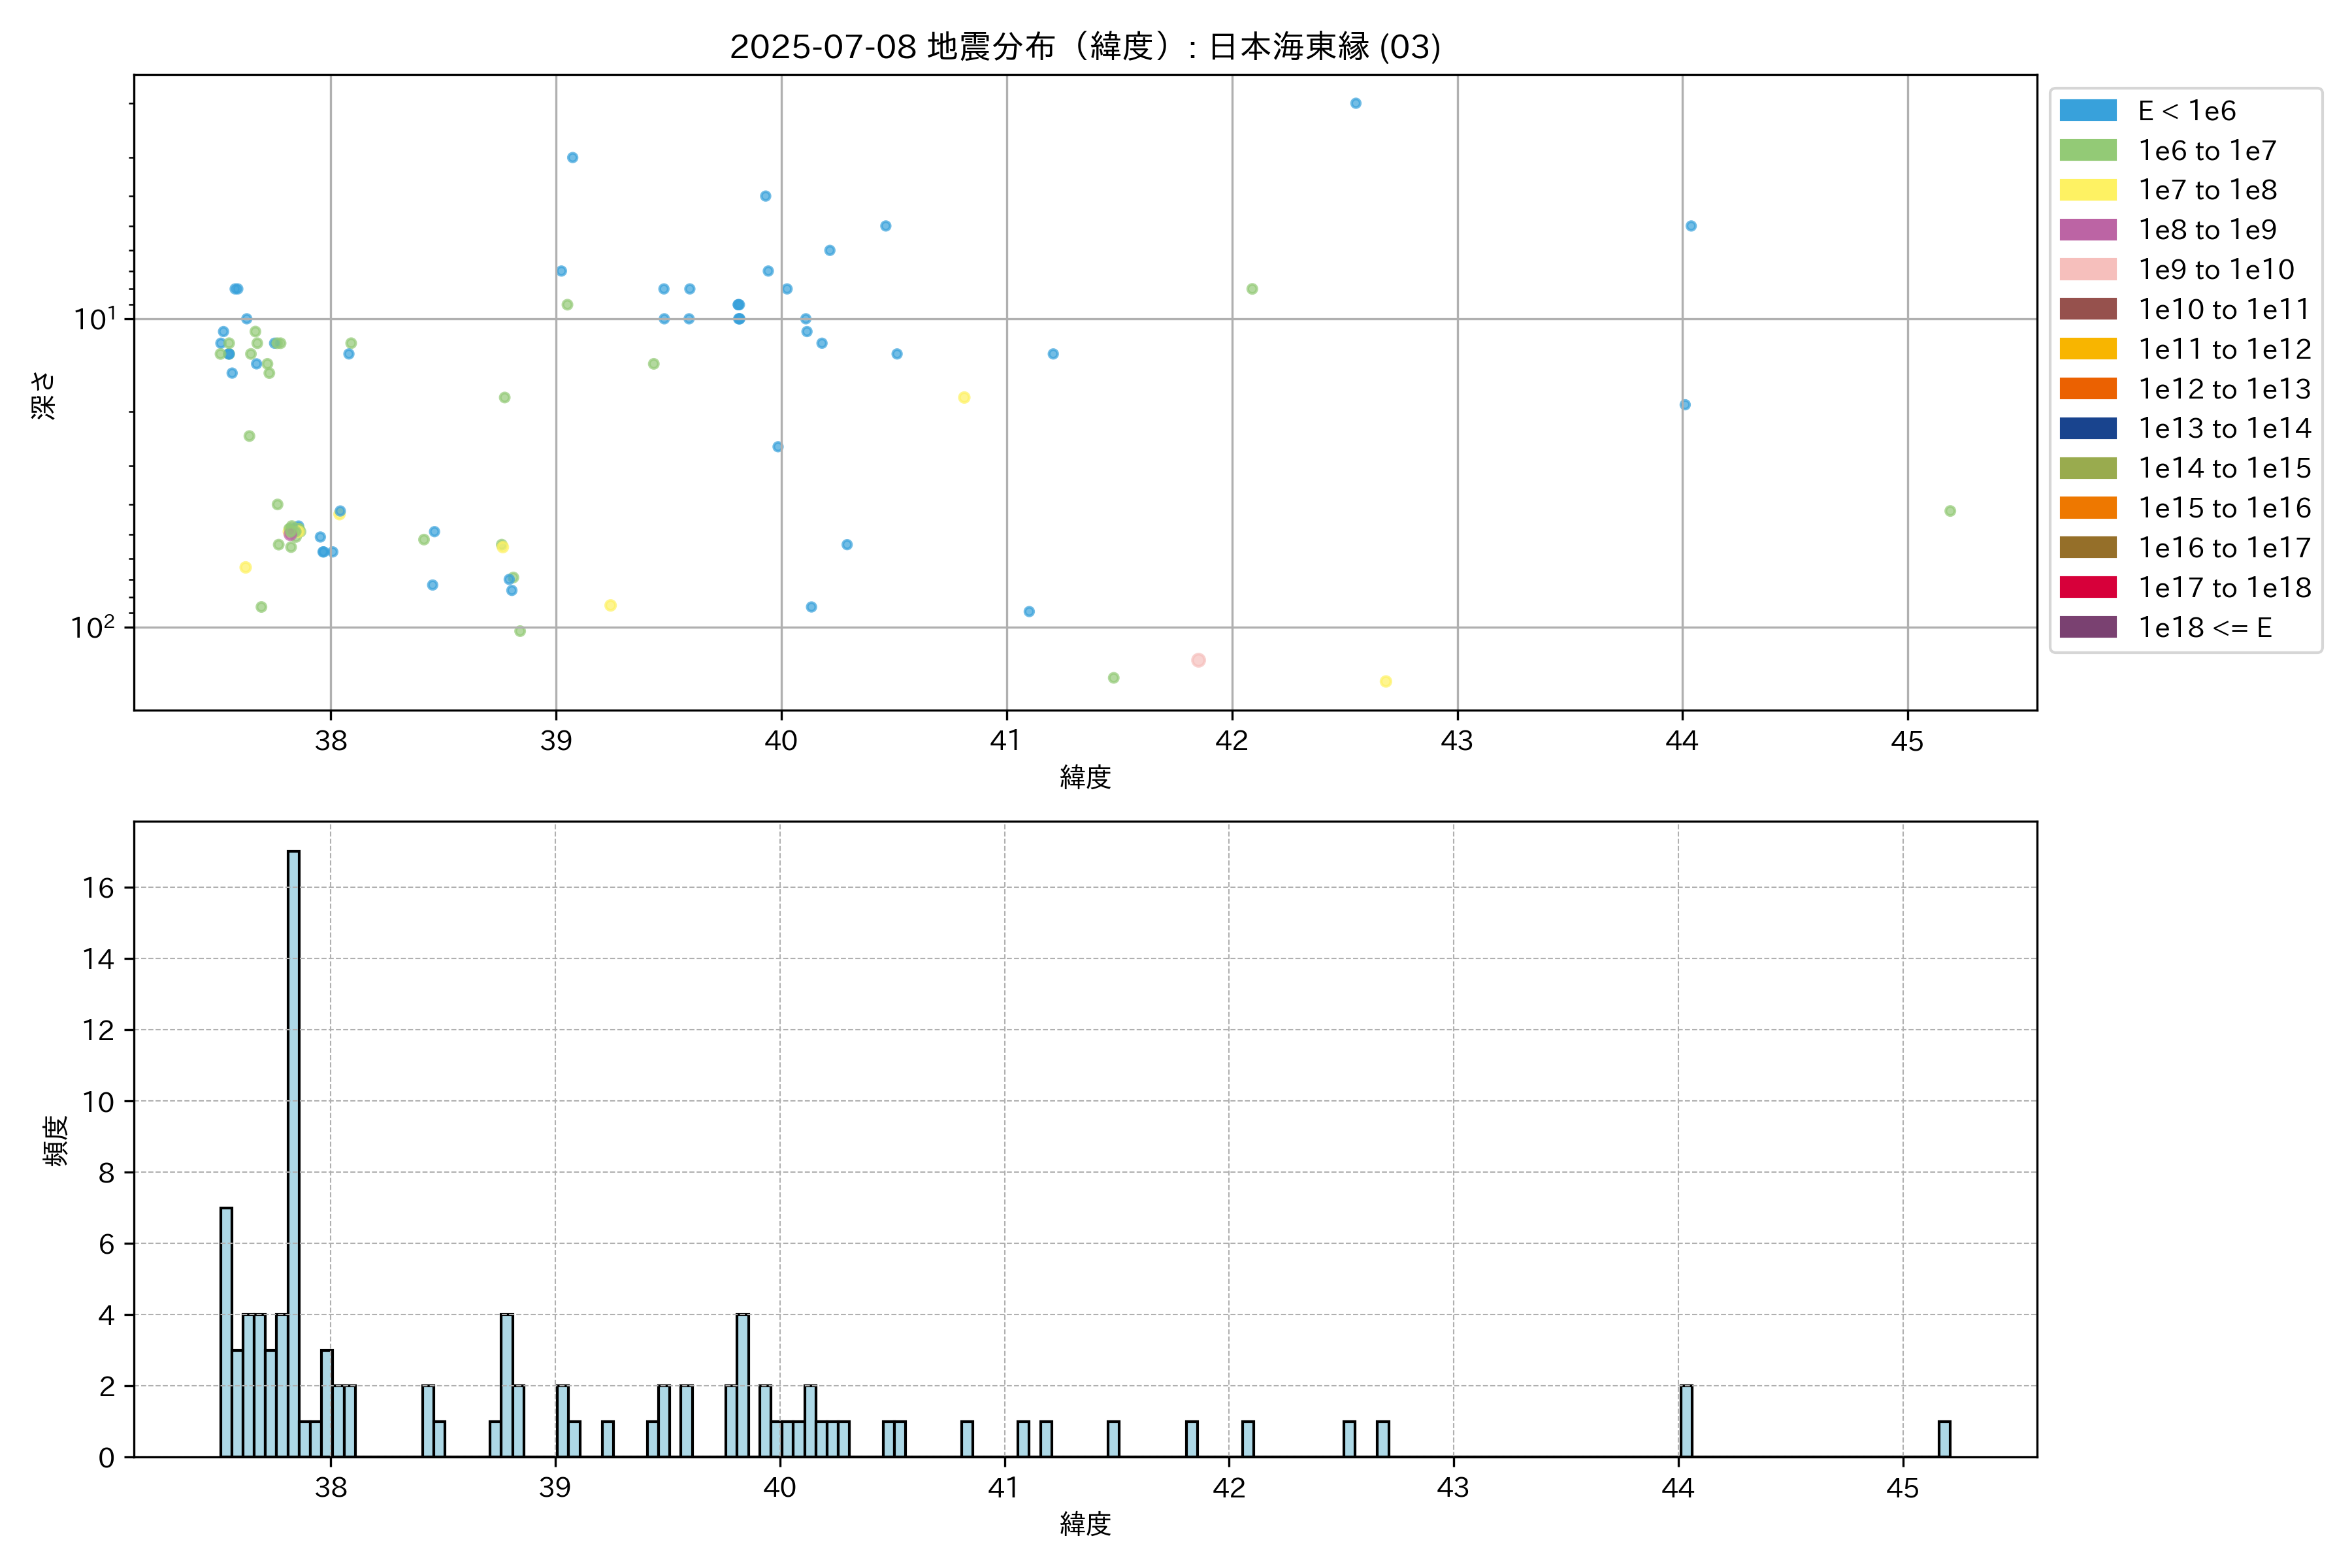This screenshot has width=2352, height=1568.
Task: Click the histogram bar at latitude 44
Action: click(x=1686, y=1421)
